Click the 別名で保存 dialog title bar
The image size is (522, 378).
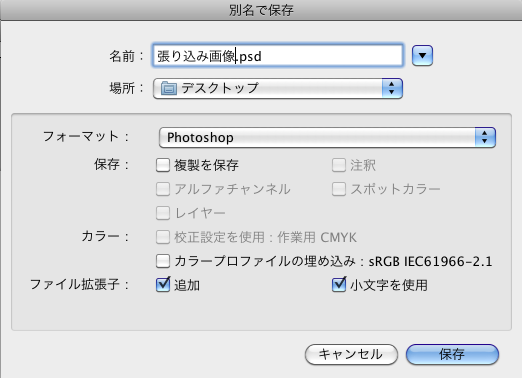click(x=261, y=10)
